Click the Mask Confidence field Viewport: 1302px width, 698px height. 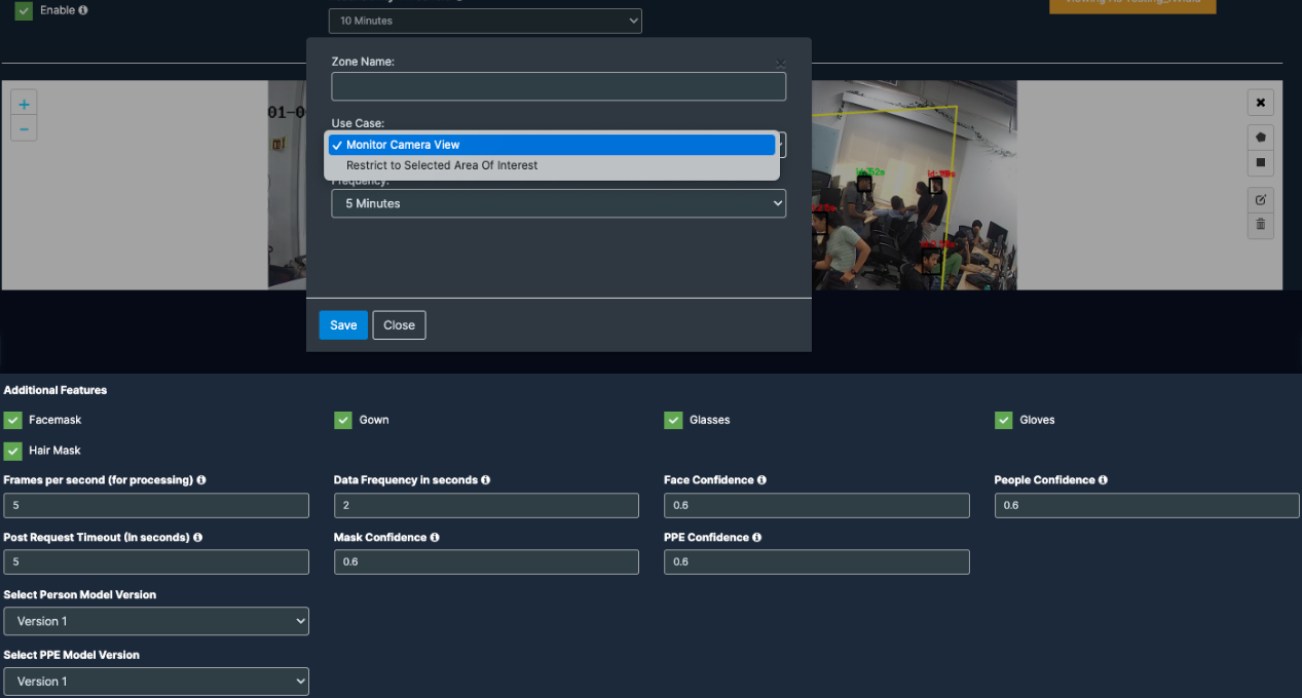coord(486,562)
